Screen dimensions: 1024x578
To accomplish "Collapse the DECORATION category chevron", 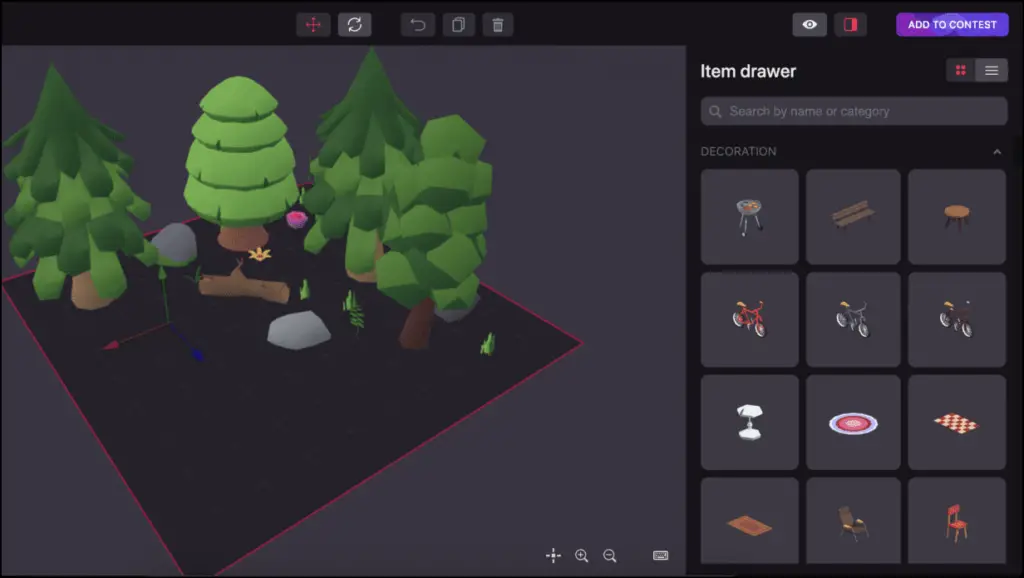I will [996, 152].
